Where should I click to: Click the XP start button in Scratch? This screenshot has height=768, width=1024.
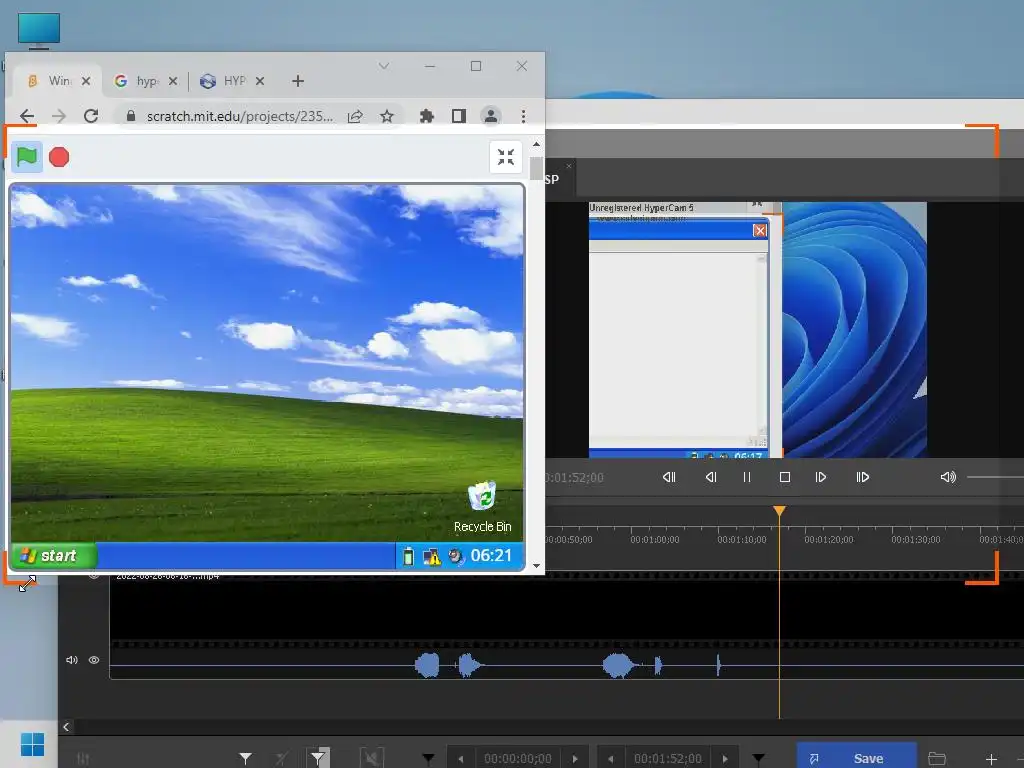coord(54,556)
